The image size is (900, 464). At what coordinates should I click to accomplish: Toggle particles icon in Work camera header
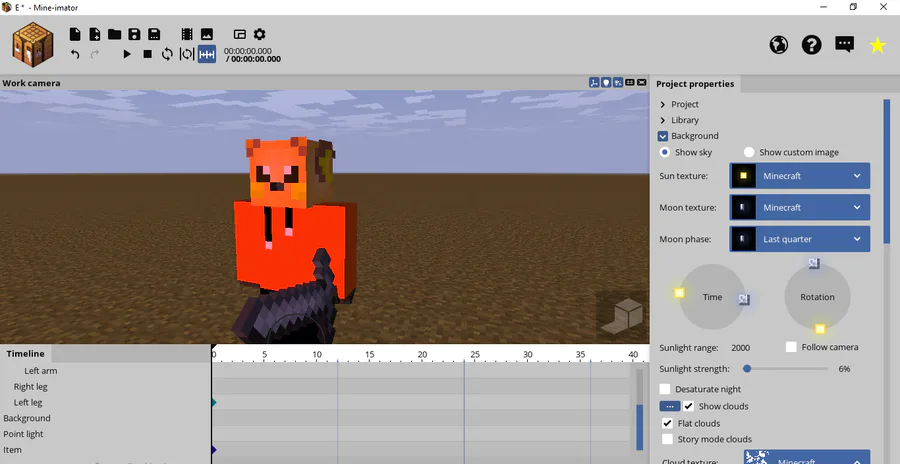(618, 83)
